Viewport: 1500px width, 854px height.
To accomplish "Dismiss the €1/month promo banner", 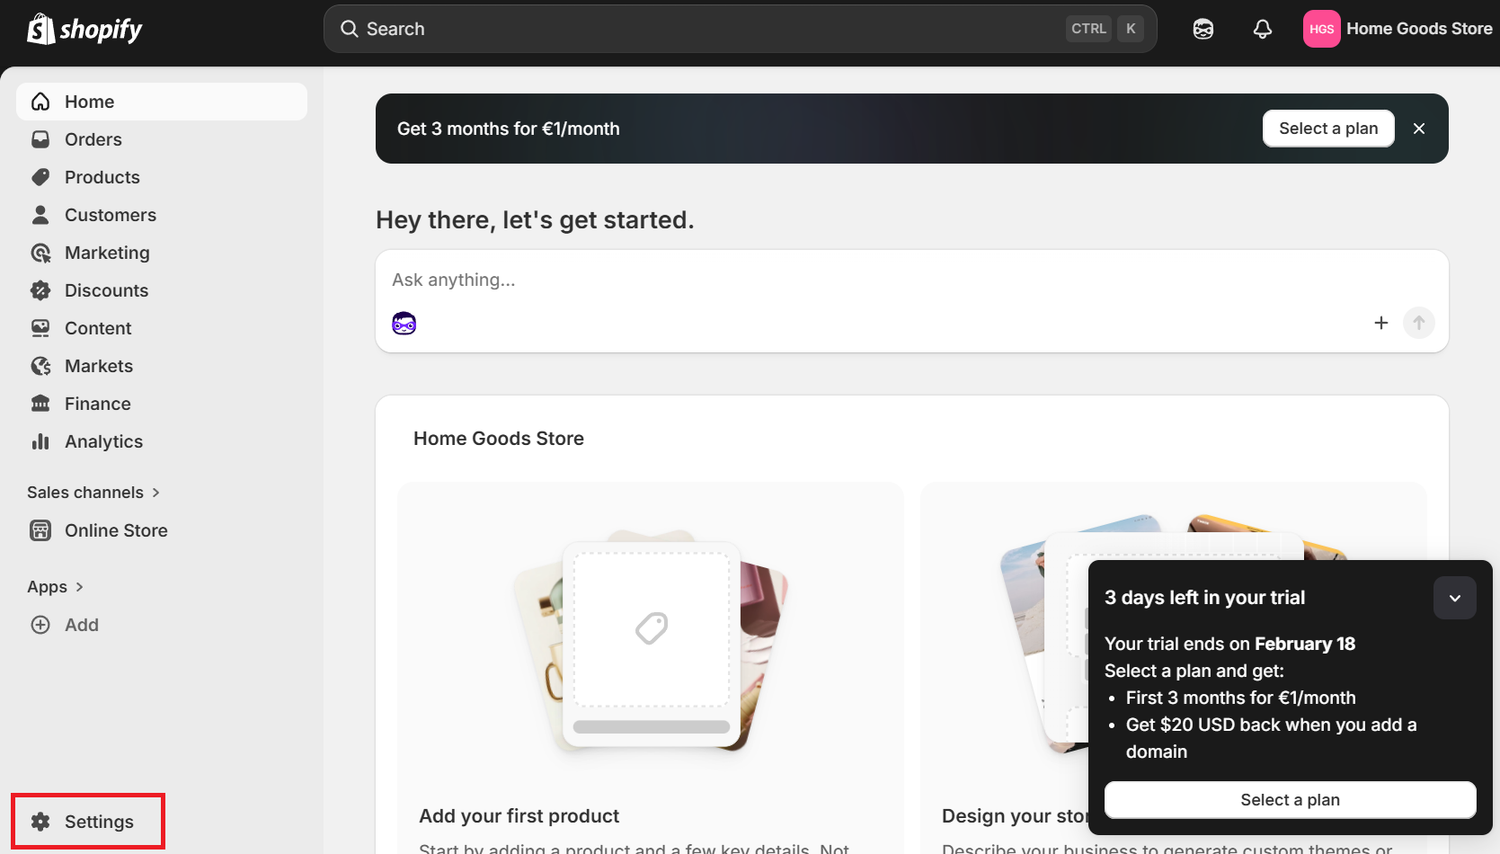I will tap(1419, 128).
